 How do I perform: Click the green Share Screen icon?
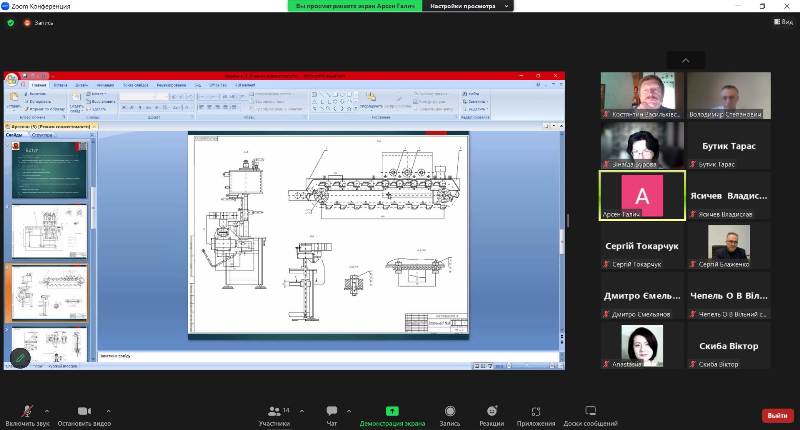point(392,410)
